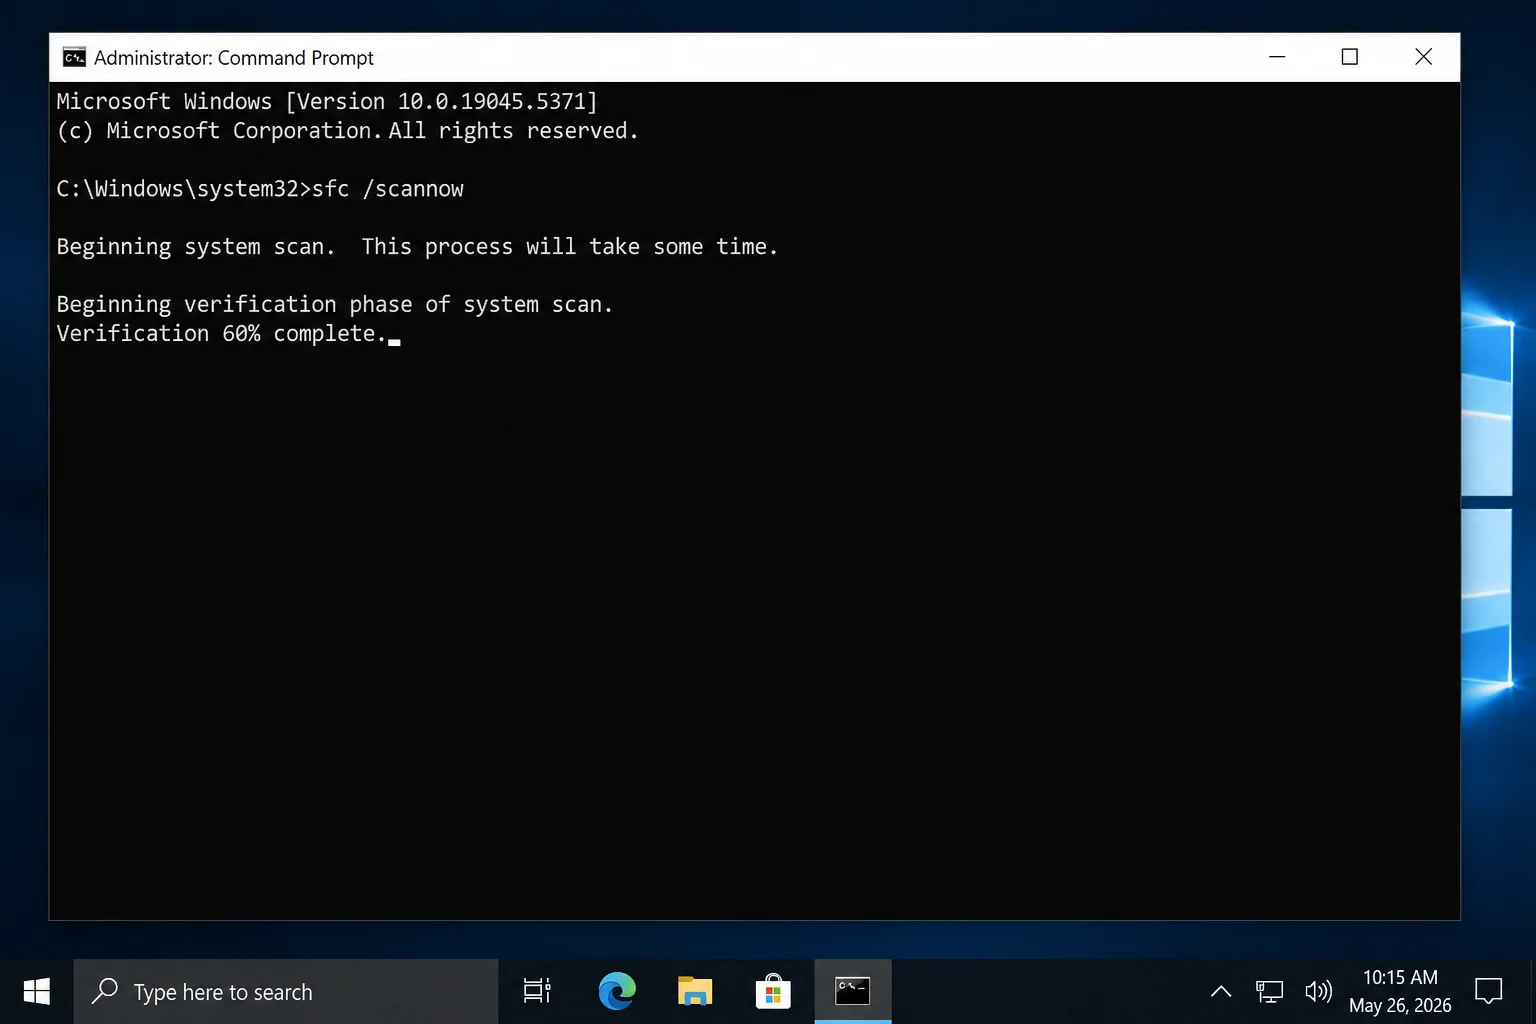Screen dimensions: 1536x1024
Task: Open File Explorer from the taskbar
Action: pyautogui.click(x=695, y=991)
